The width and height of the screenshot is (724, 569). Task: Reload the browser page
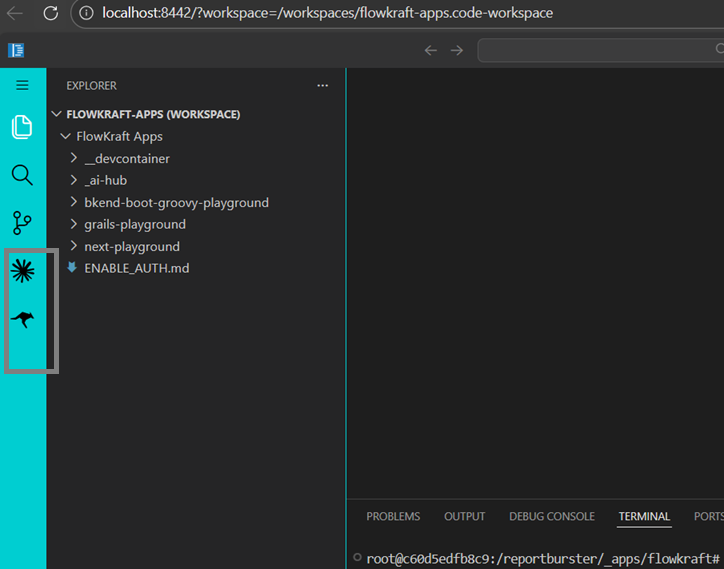[50, 13]
